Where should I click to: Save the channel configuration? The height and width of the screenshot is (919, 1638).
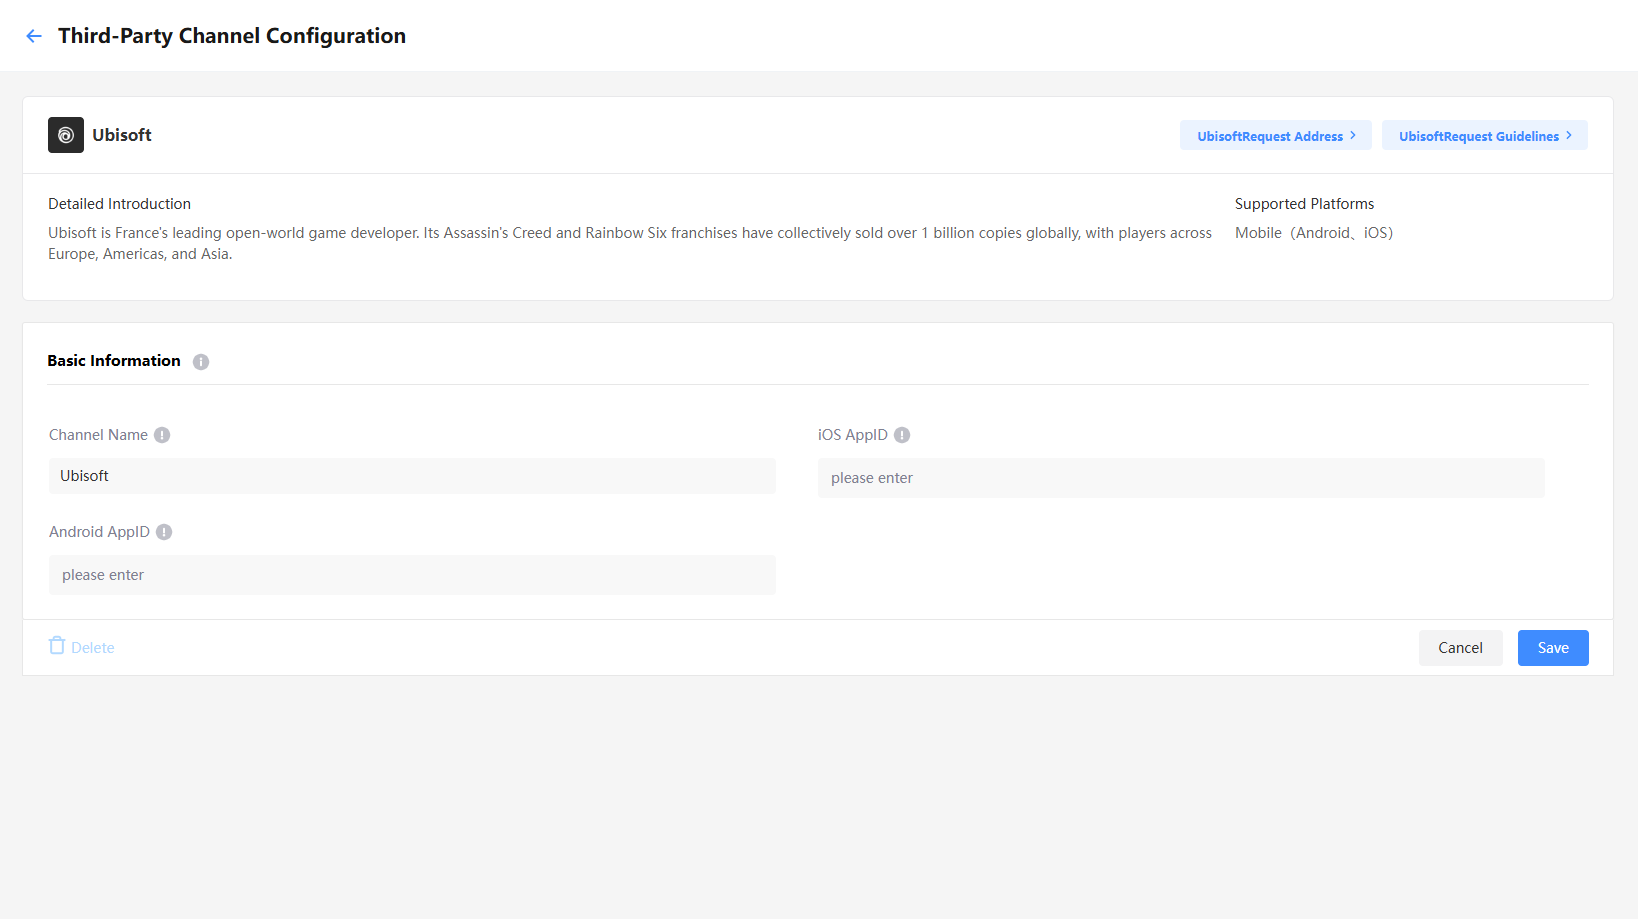coord(1553,648)
